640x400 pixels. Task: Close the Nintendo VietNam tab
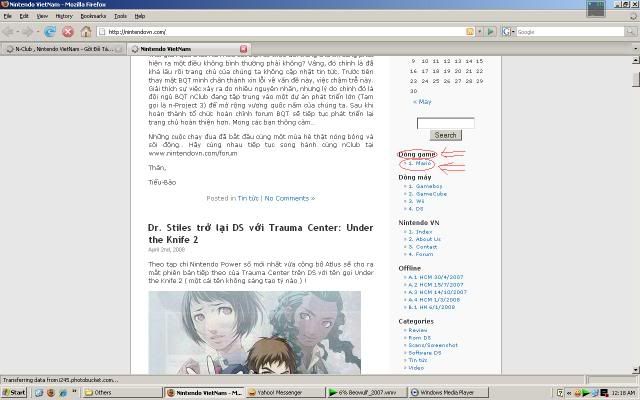click(244, 49)
